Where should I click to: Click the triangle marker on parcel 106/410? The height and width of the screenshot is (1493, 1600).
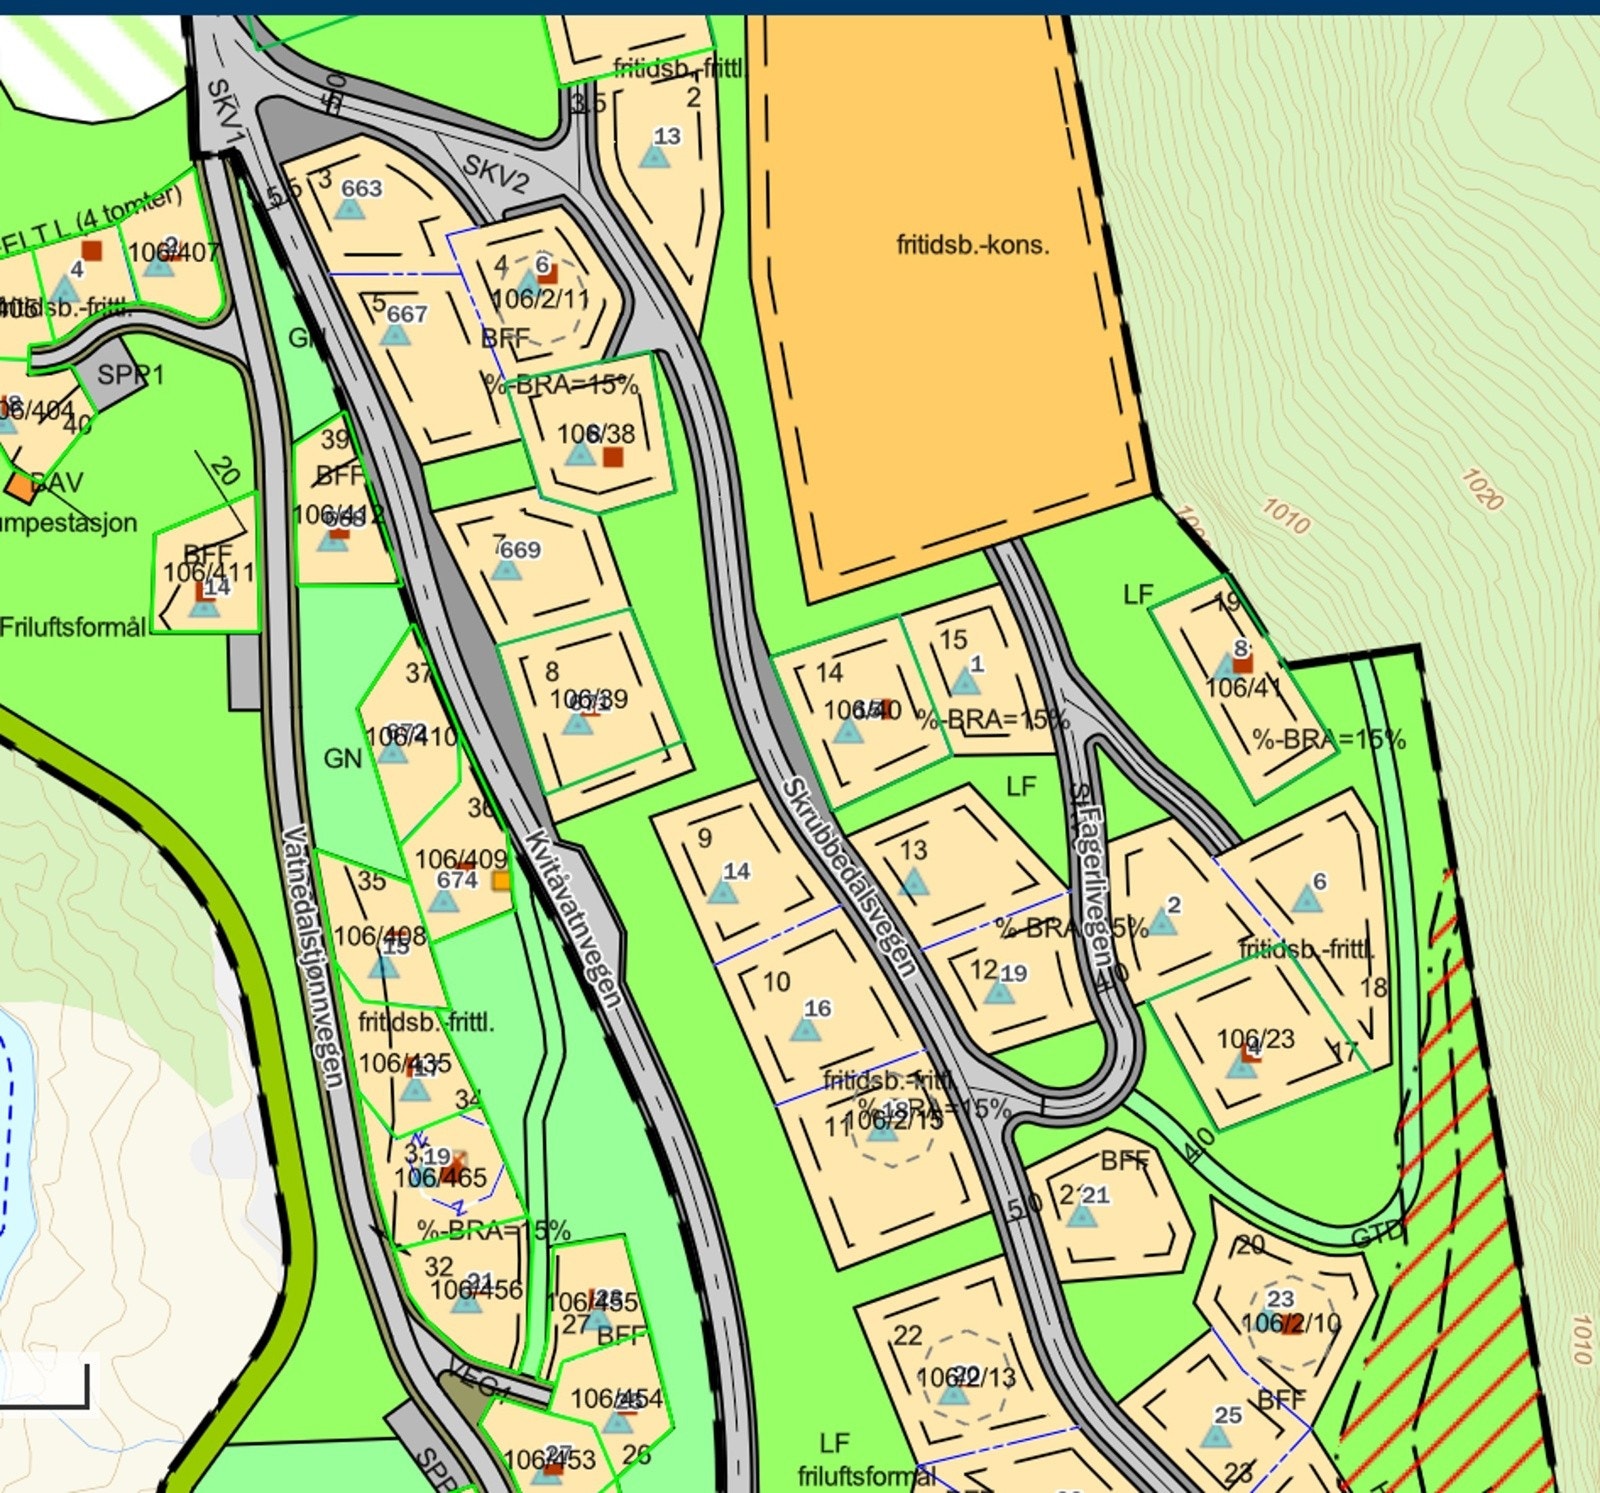click(393, 751)
